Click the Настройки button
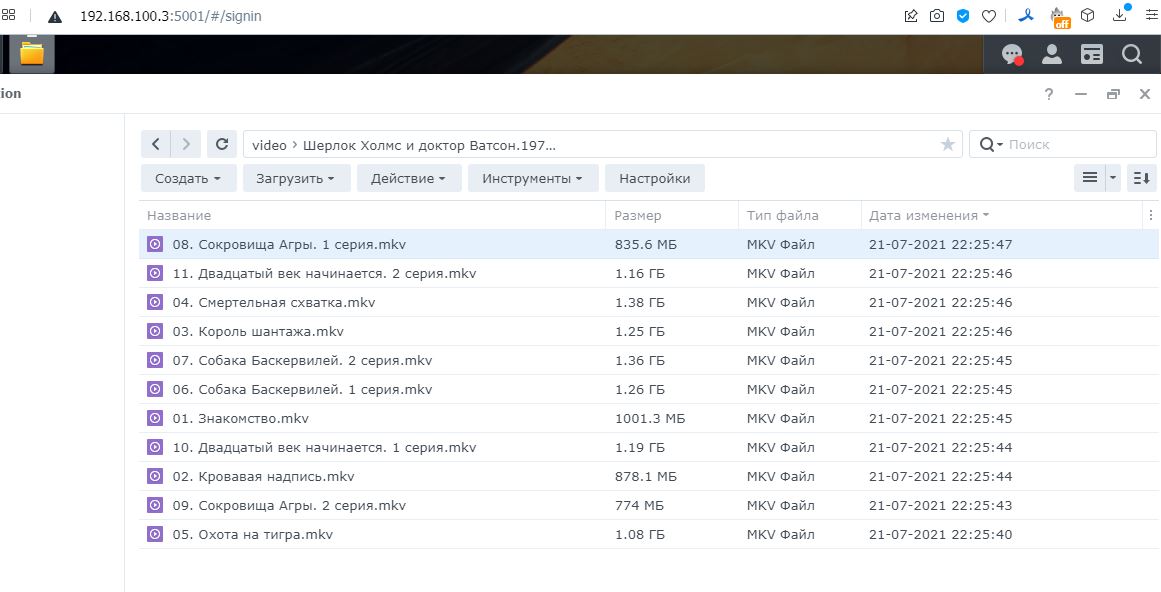The image size is (1161, 592). [x=654, y=179]
